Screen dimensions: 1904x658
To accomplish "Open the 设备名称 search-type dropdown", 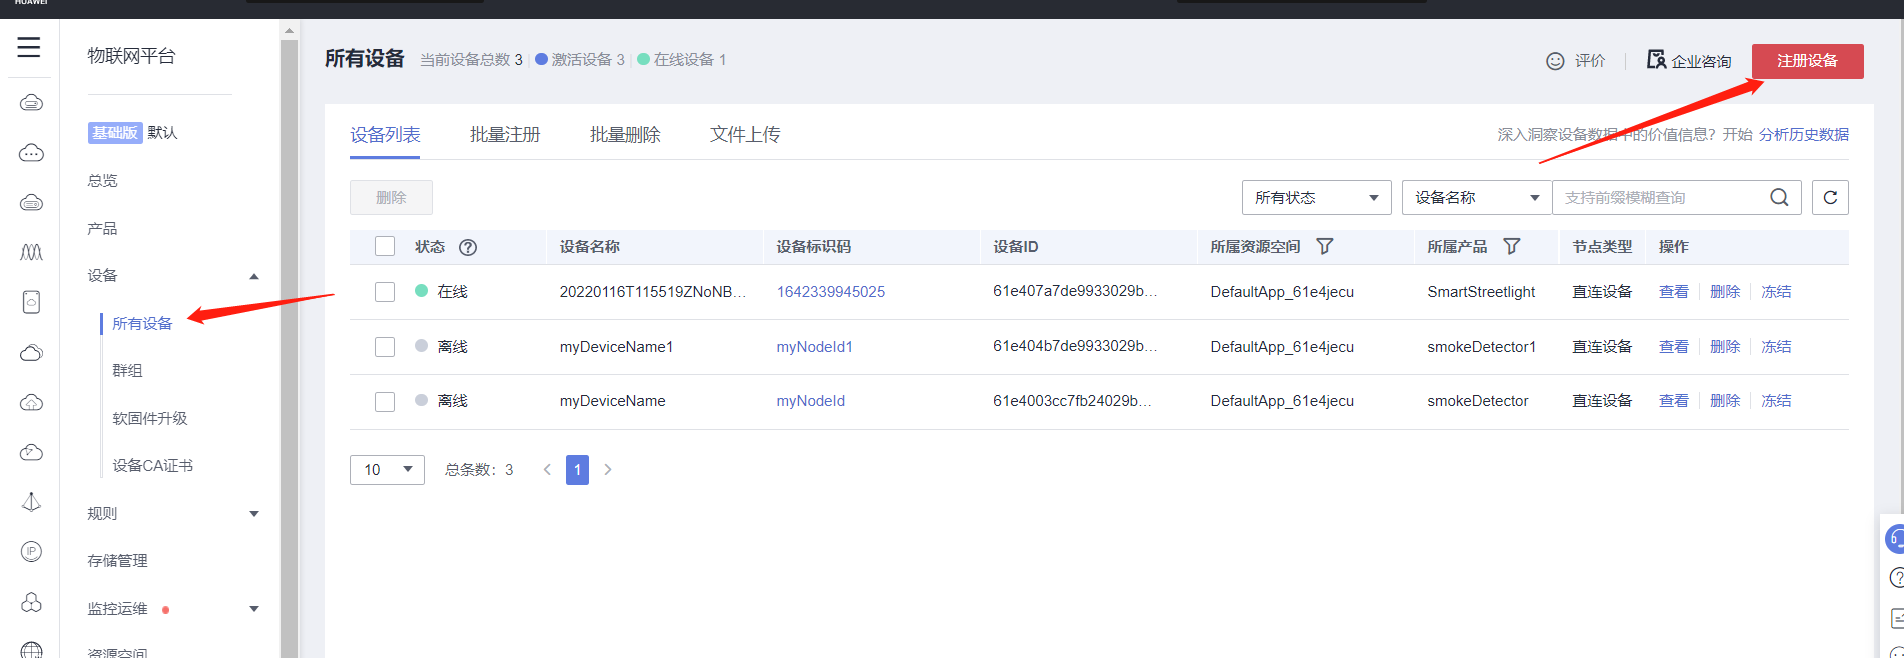I will tap(1476, 197).
